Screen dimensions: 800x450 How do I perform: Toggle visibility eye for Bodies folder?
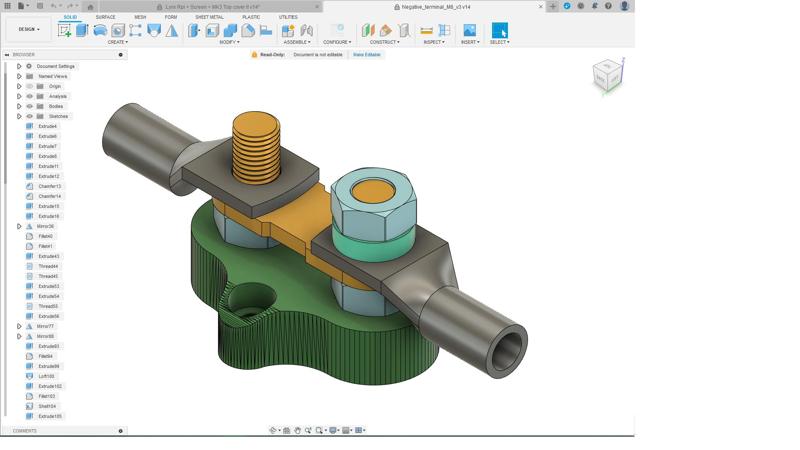point(30,106)
